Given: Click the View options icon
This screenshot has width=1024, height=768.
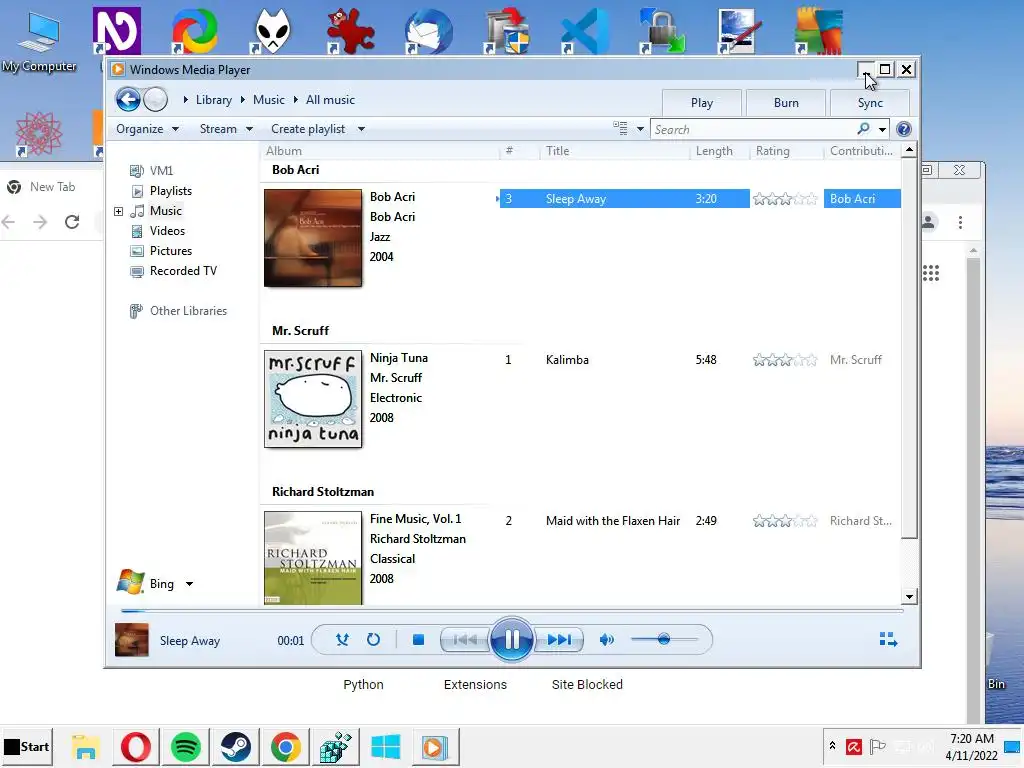Looking at the screenshot, I should tap(620, 129).
